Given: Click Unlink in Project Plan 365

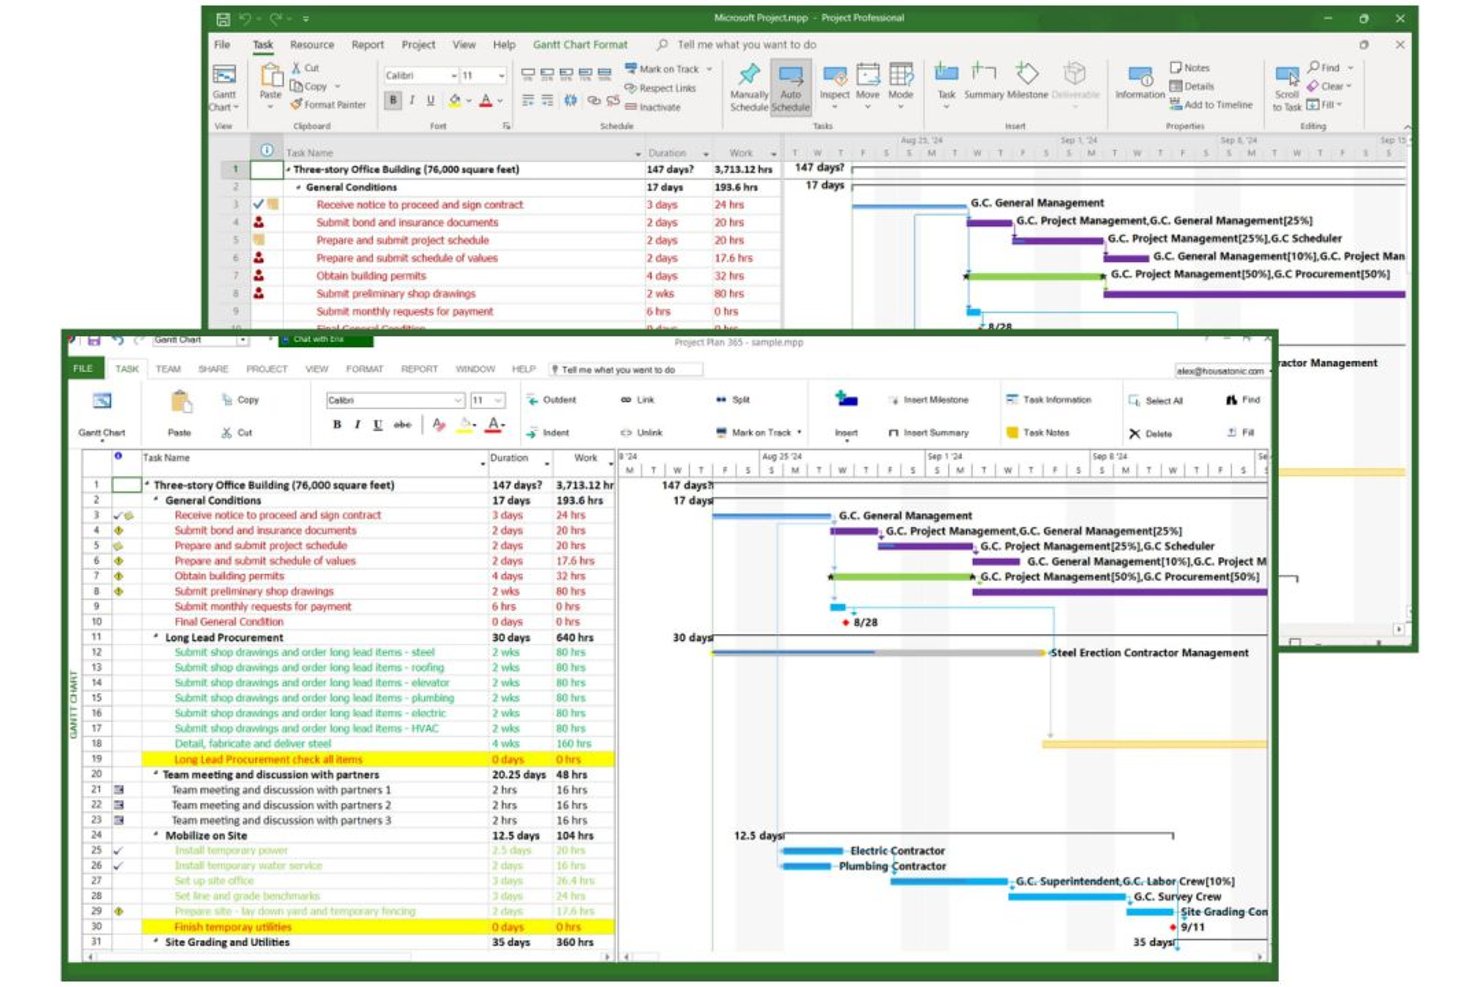Looking at the screenshot, I should pos(641,433).
